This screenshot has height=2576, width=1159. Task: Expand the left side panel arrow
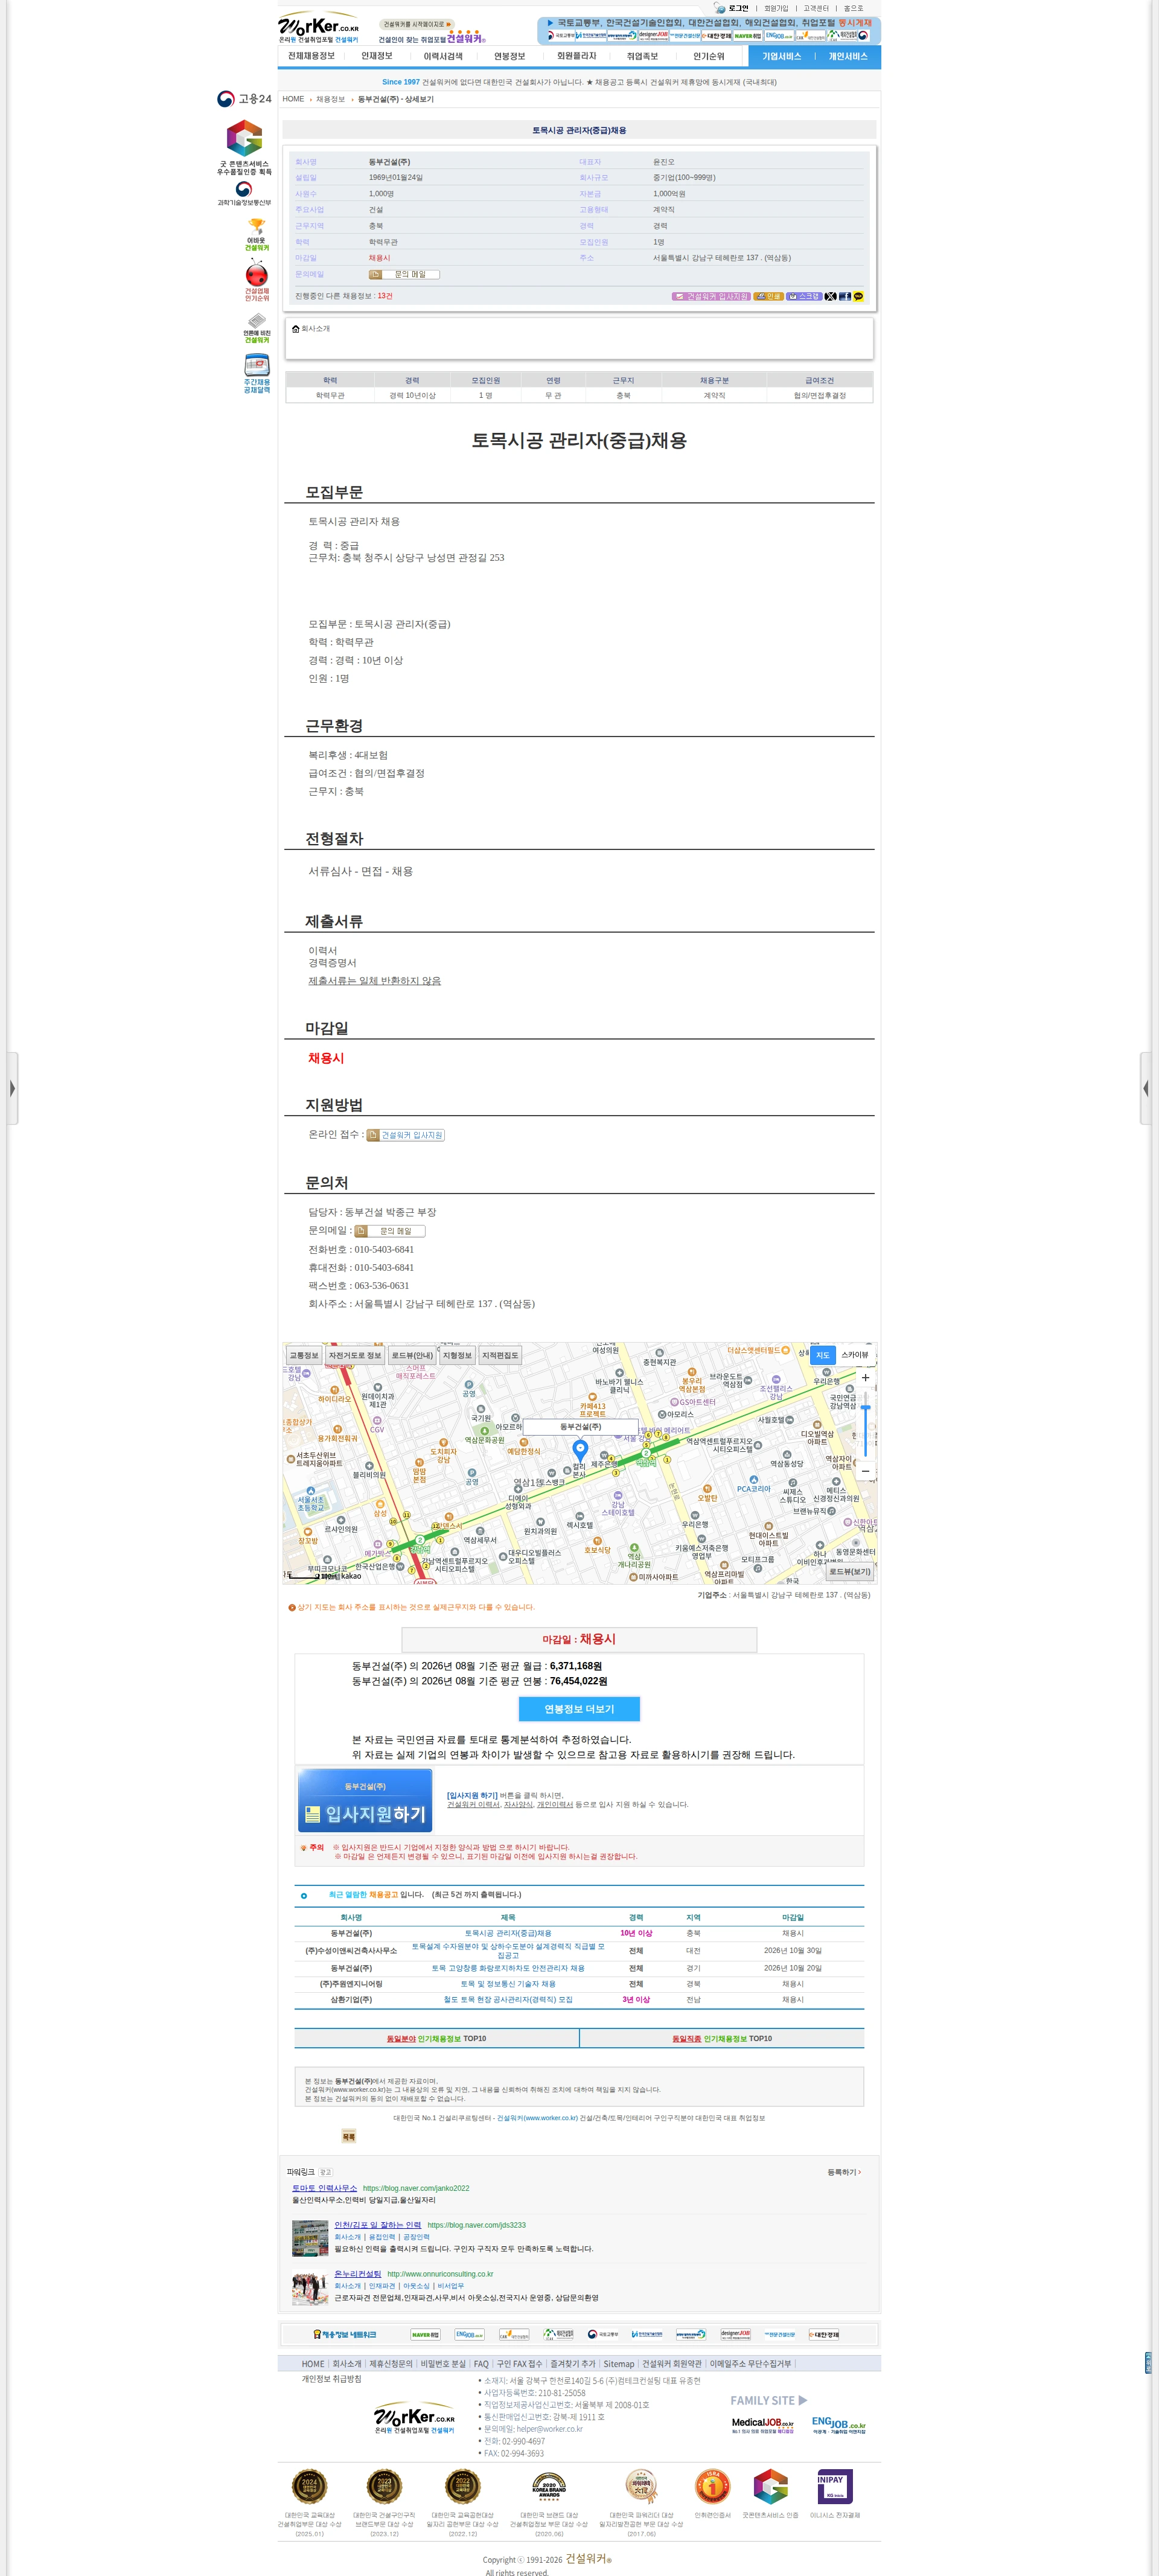click(x=12, y=1088)
